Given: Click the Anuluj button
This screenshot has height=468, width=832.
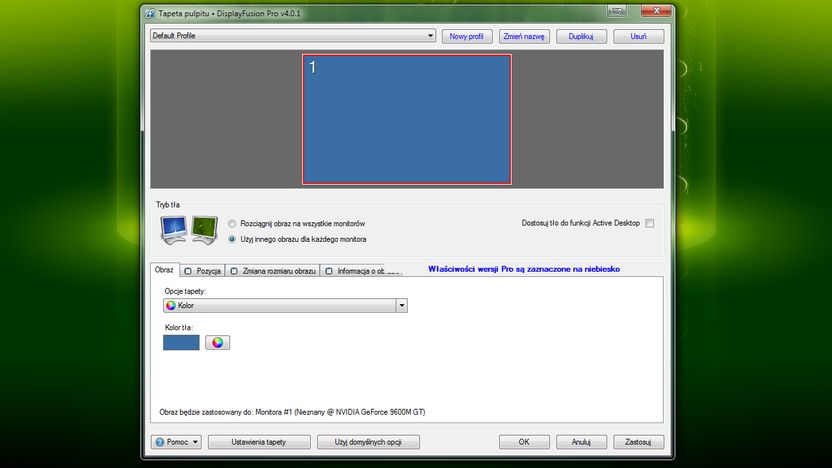Looking at the screenshot, I should pyautogui.click(x=581, y=442).
